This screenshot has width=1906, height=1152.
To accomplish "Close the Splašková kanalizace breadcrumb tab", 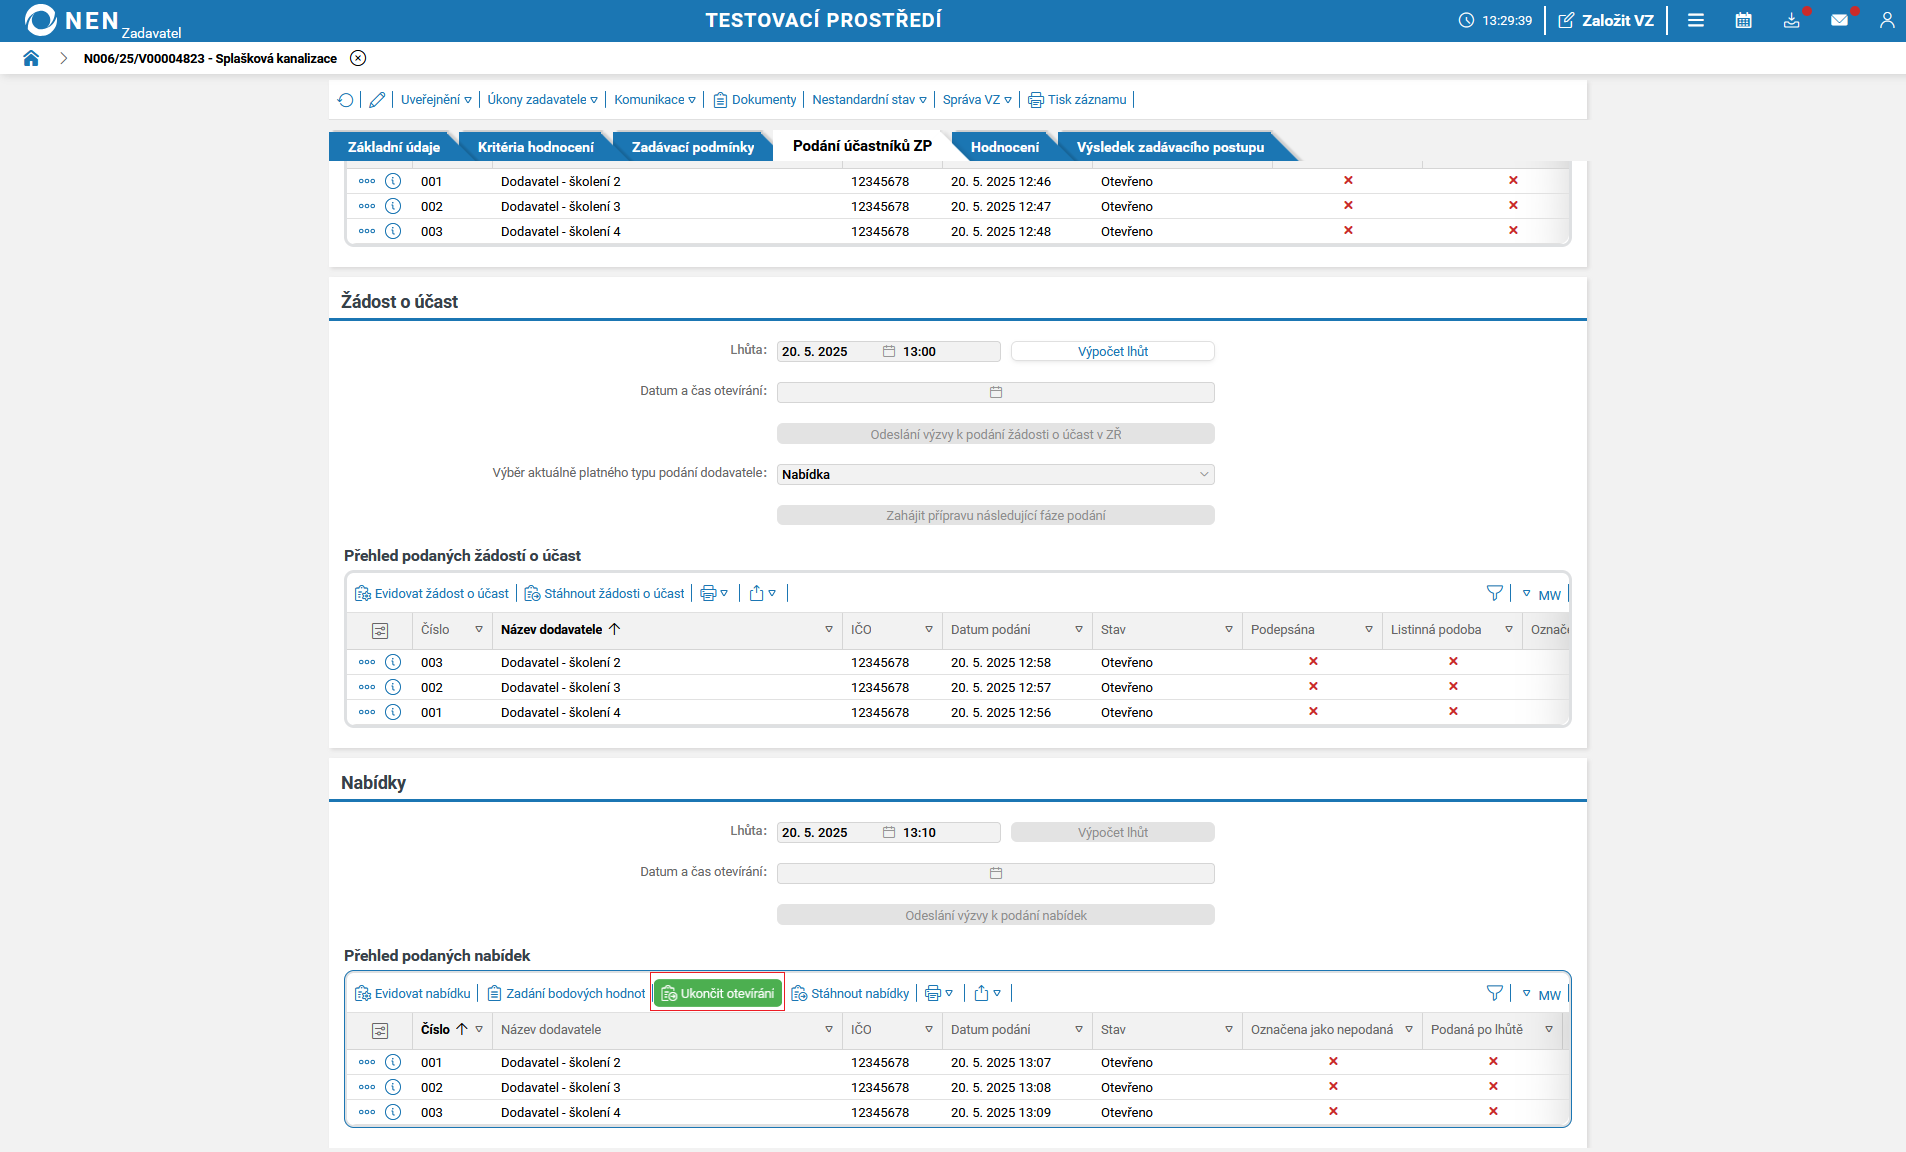I will [x=358, y=58].
